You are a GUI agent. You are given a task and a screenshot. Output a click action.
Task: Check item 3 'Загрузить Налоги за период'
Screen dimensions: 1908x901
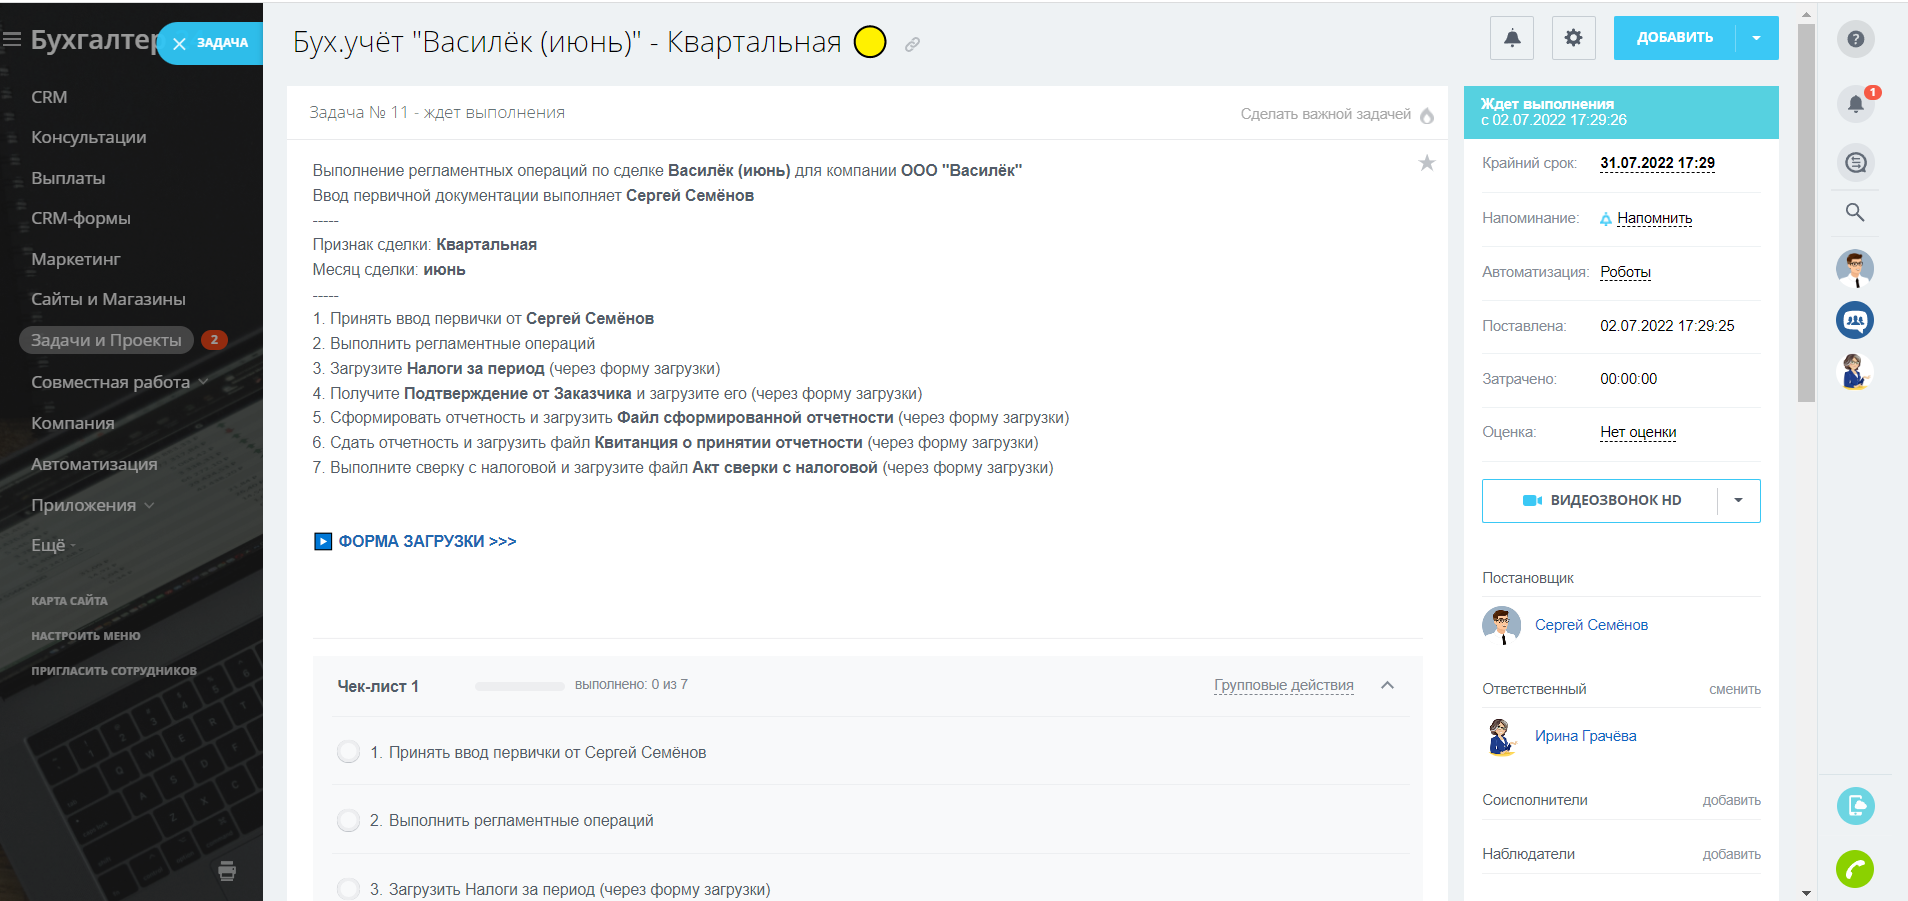point(348,889)
